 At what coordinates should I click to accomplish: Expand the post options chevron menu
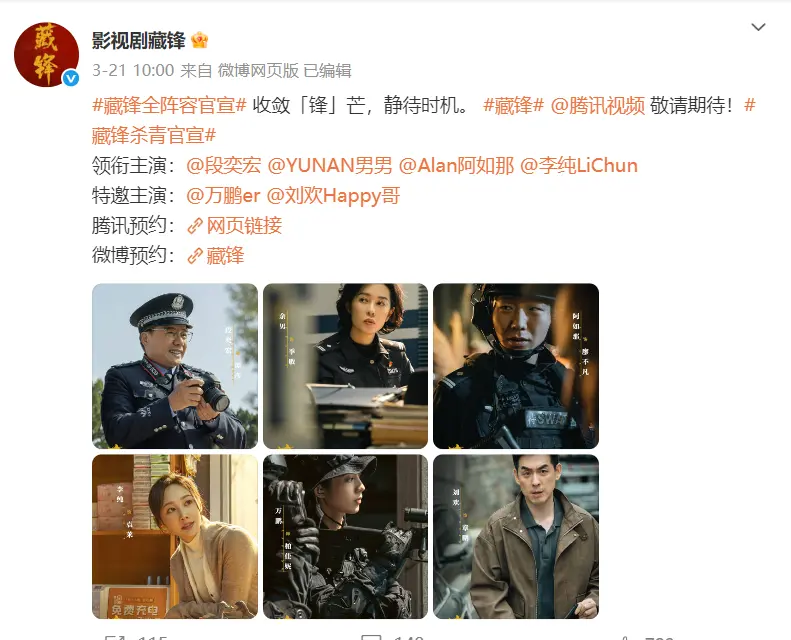click(x=758, y=27)
